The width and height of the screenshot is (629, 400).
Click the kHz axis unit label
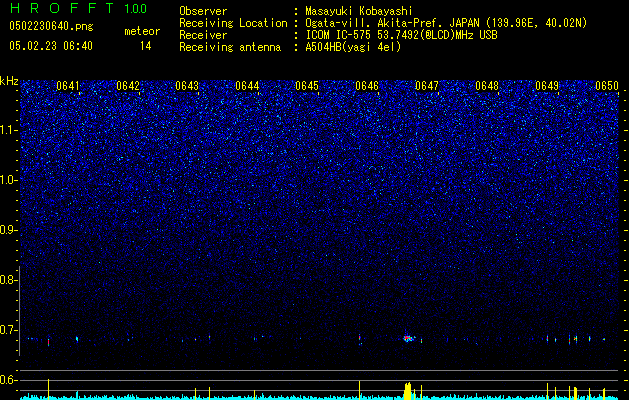coord(9,81)
